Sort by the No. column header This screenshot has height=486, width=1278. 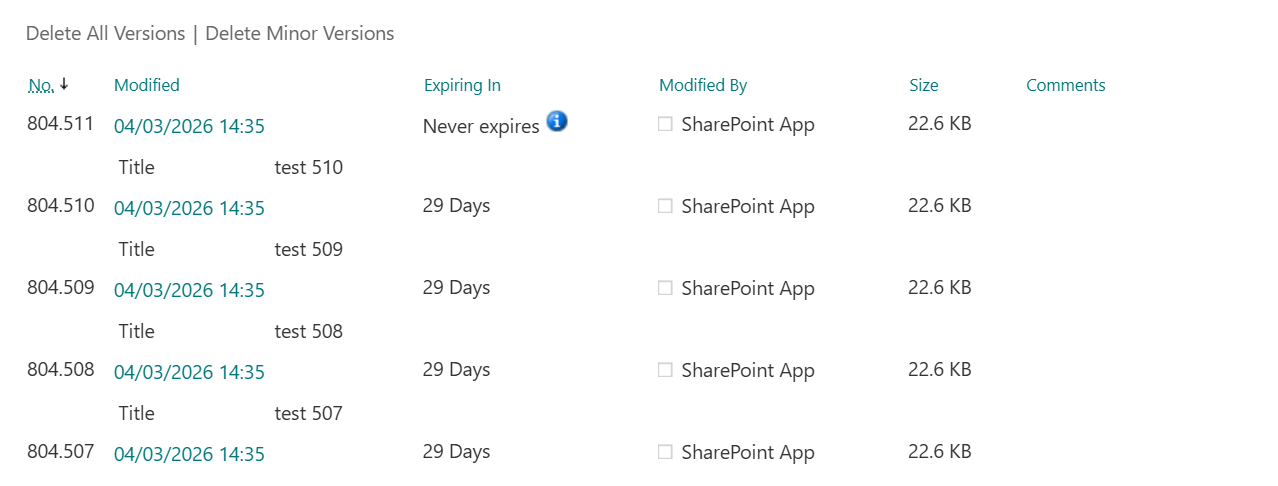pos(41,86)
